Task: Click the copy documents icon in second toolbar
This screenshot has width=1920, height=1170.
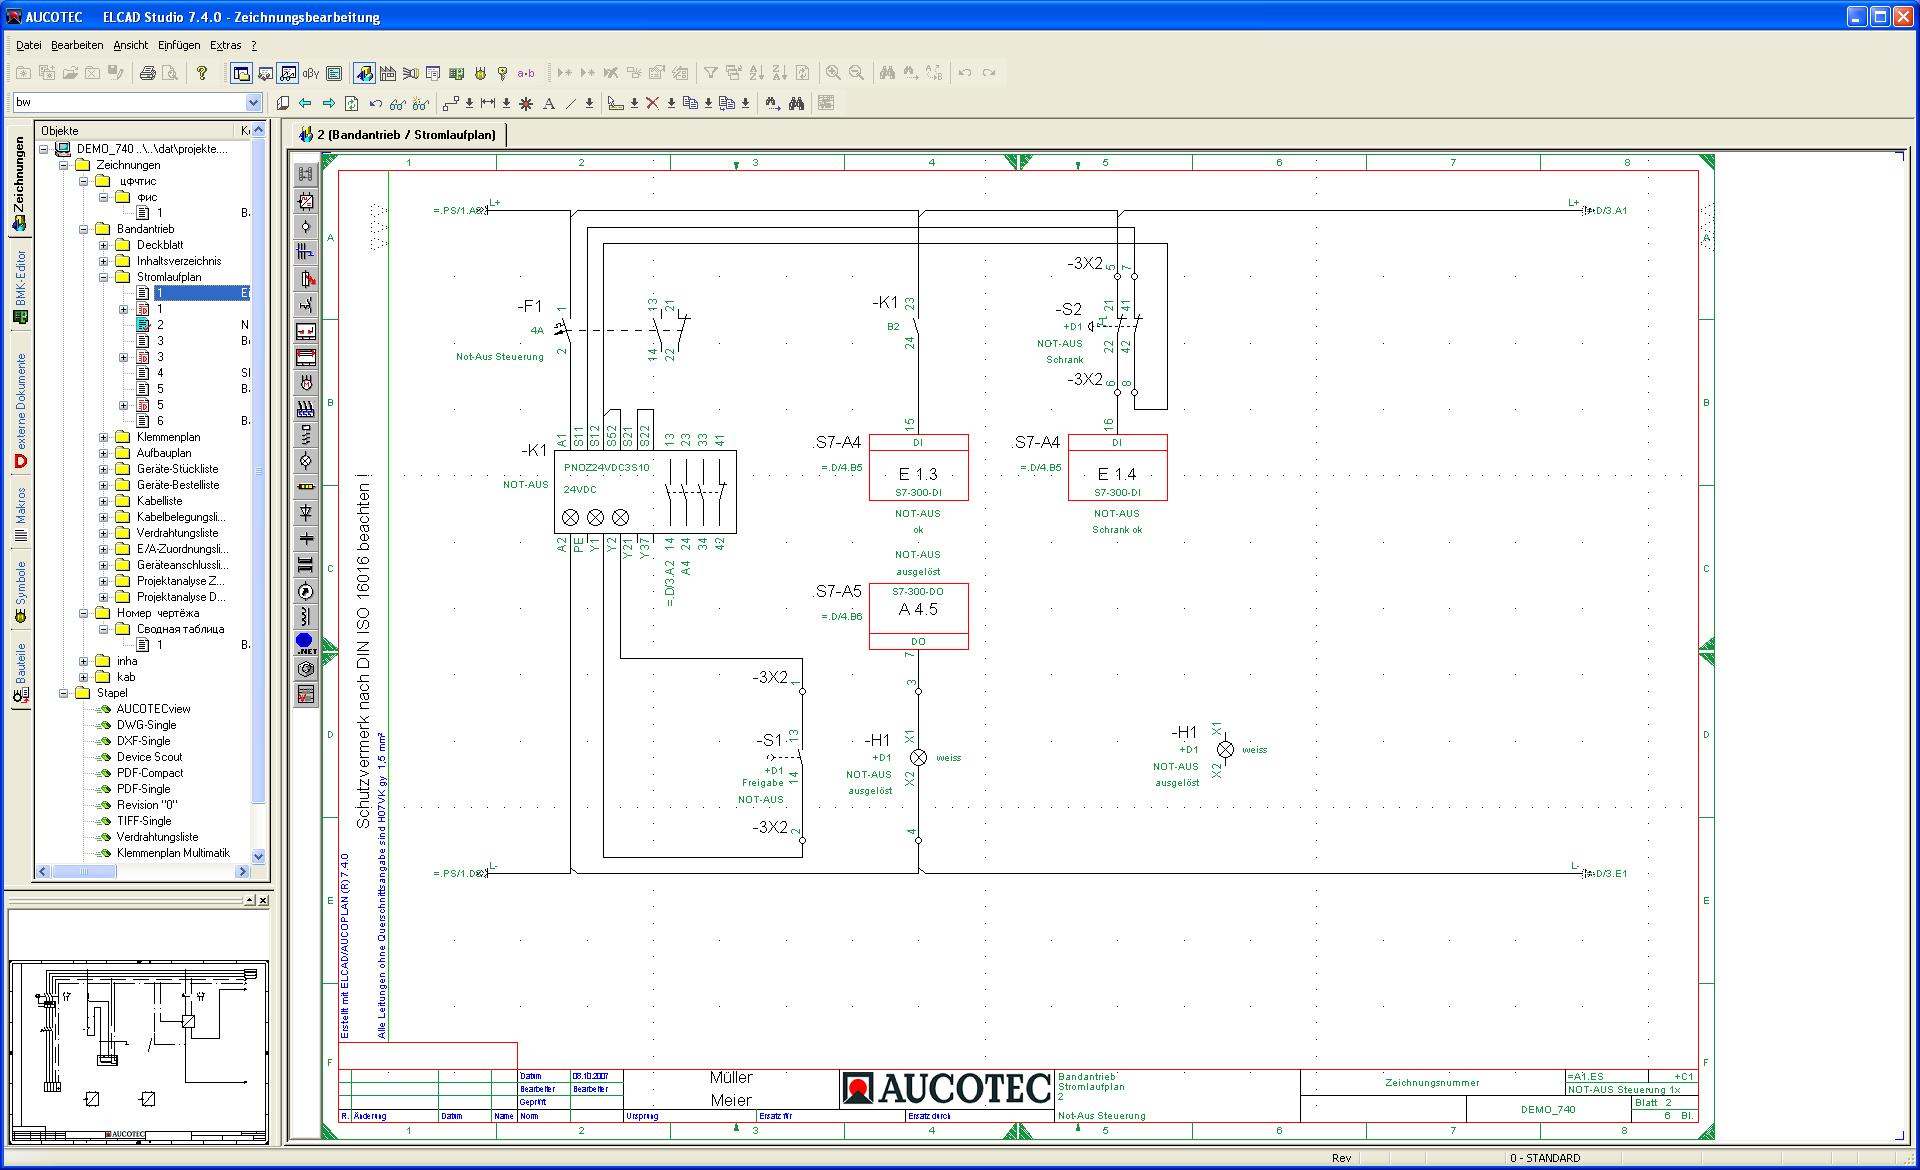Action: tap(690, 103)
